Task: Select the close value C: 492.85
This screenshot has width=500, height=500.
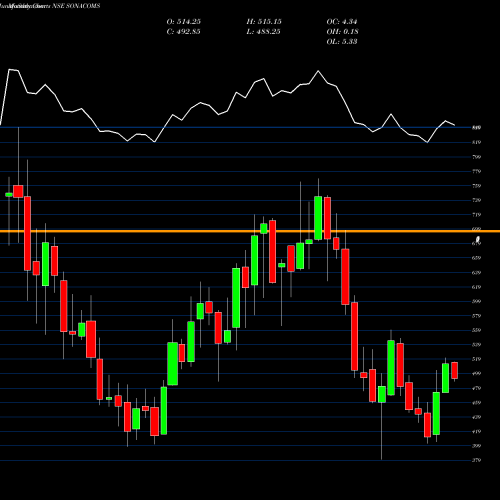Action: click(x=184, y=32)
